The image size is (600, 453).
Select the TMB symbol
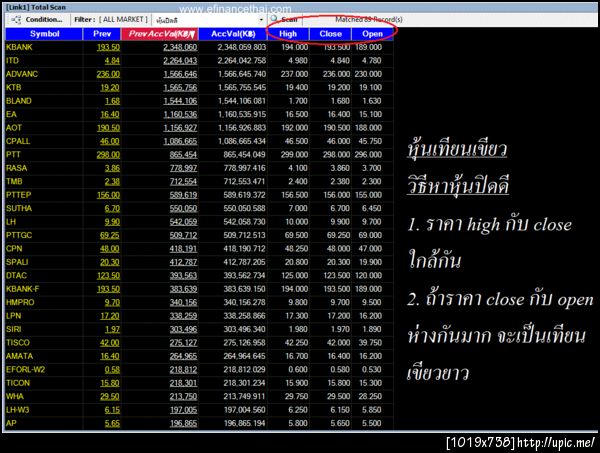(x=14, y=181)
